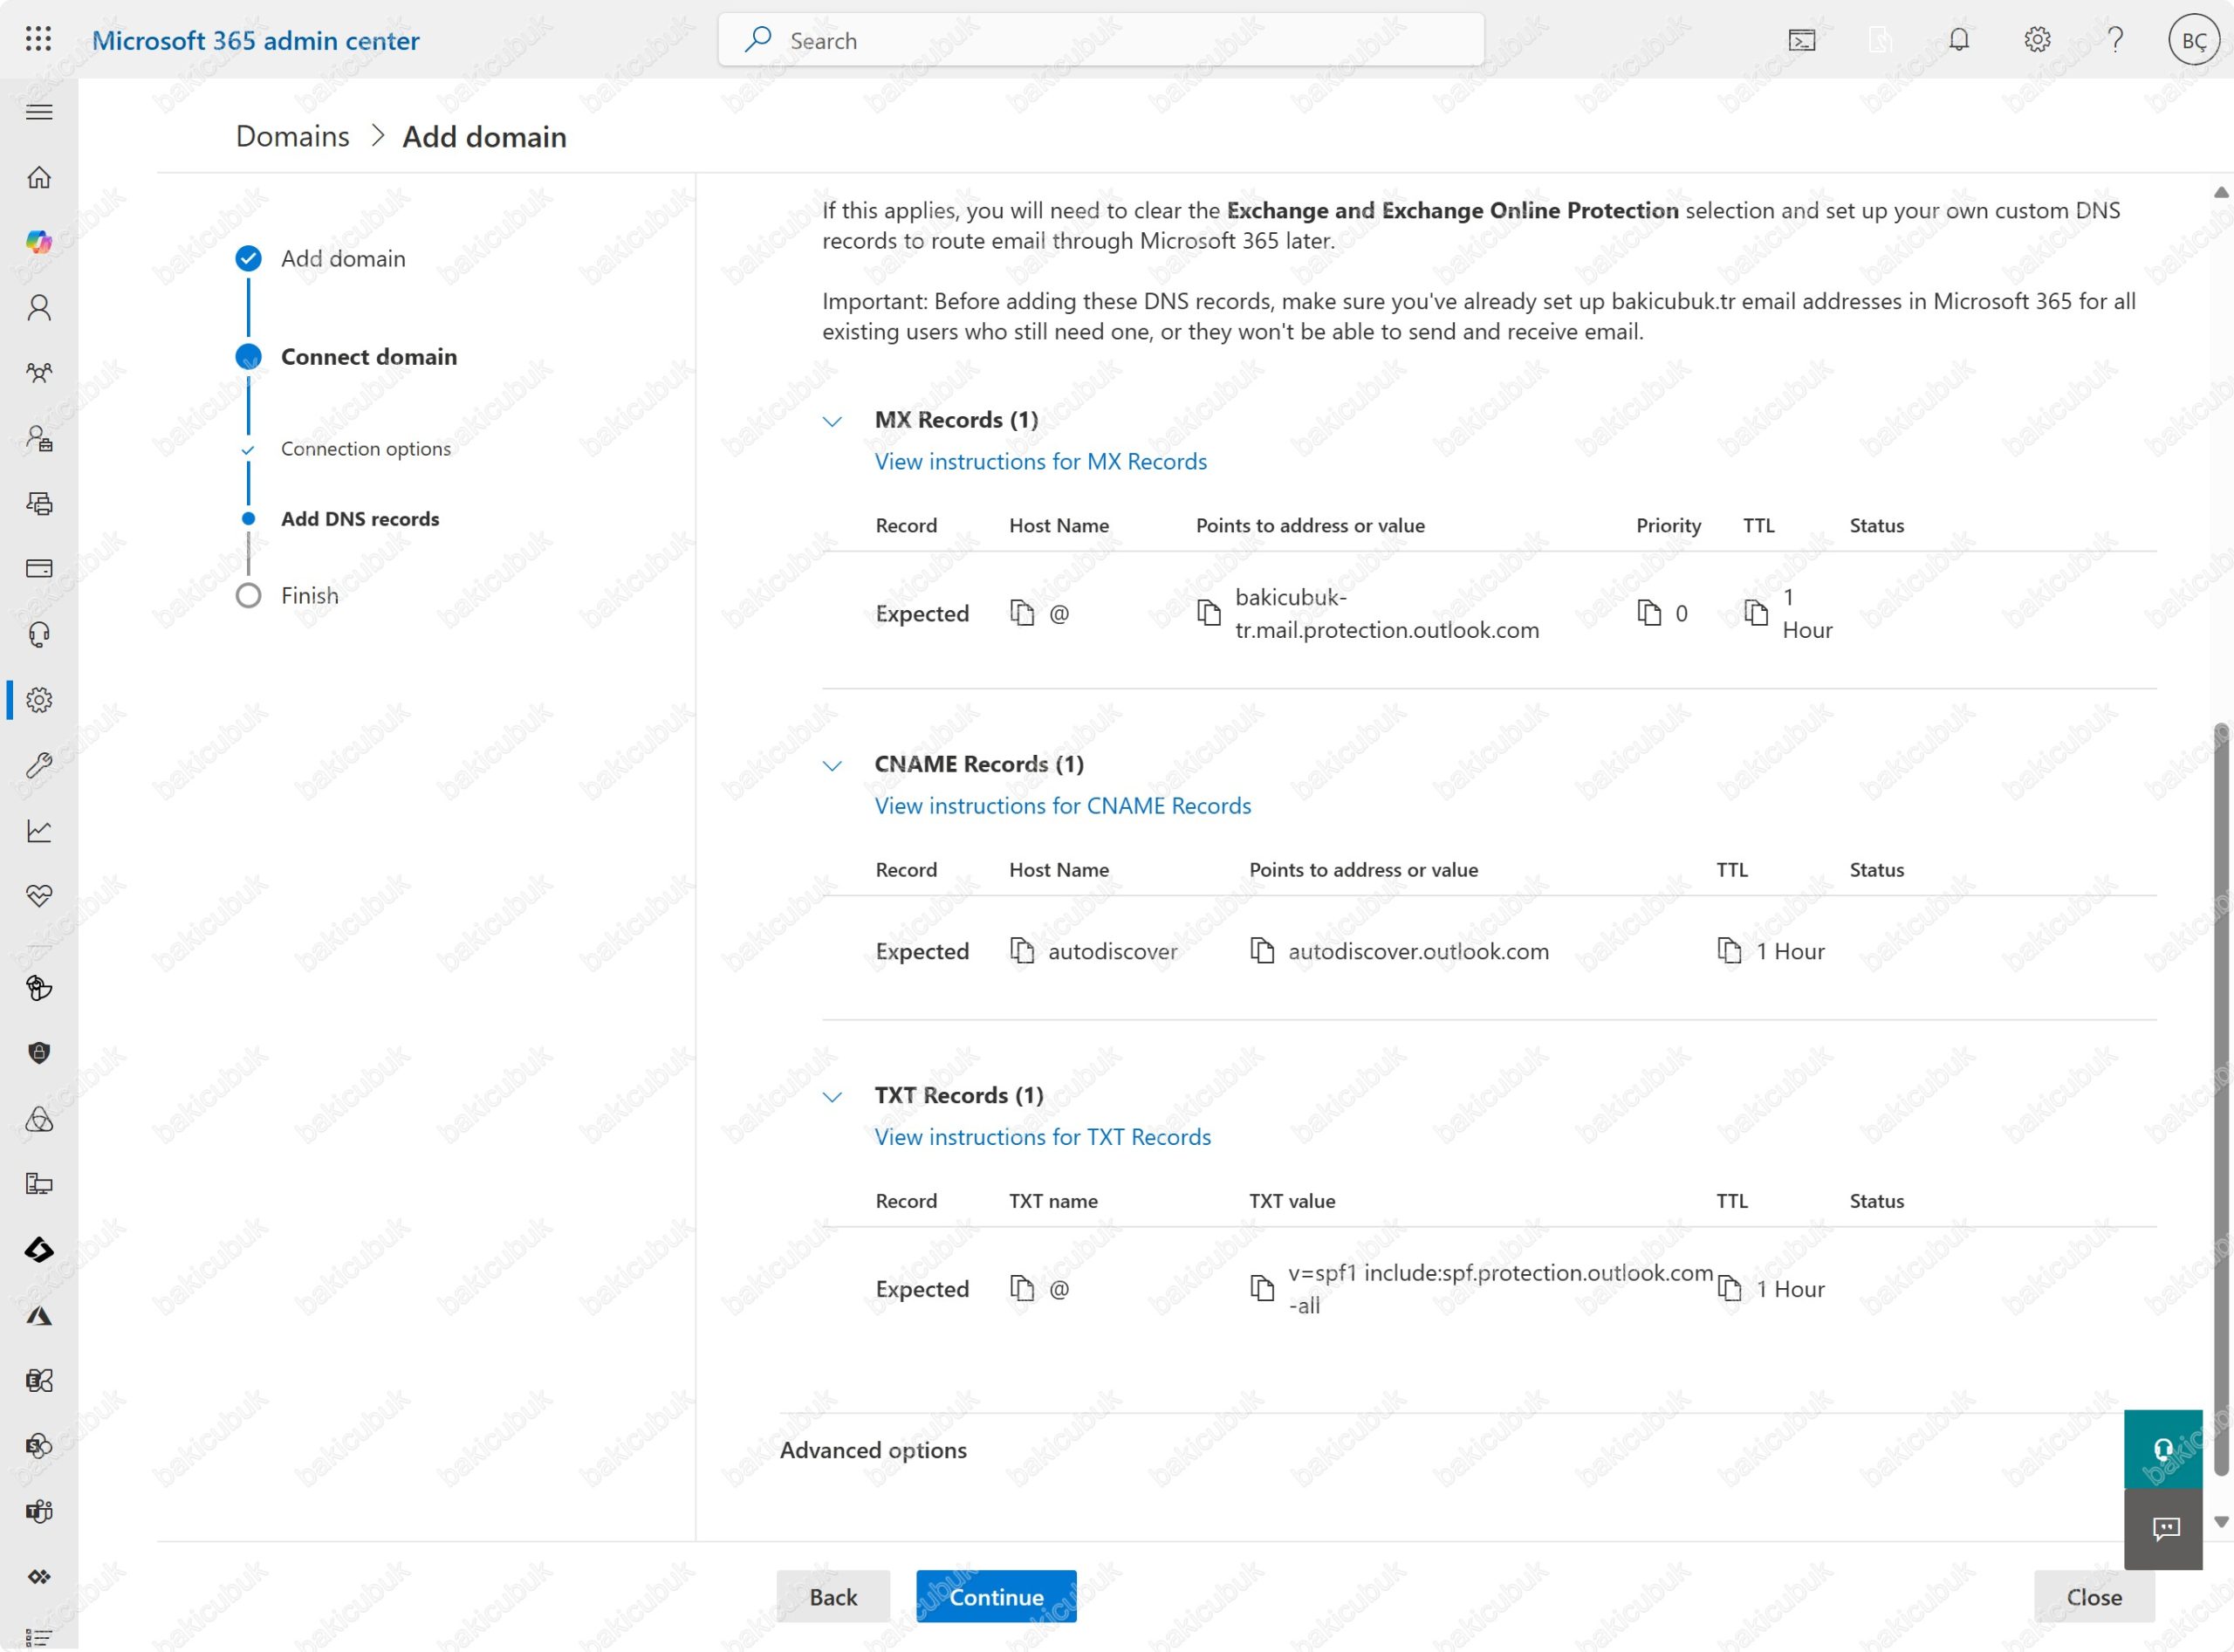2234x1652 pixels.
Task: Open the Users icon in the sidebar
Action: click(39, 307)
